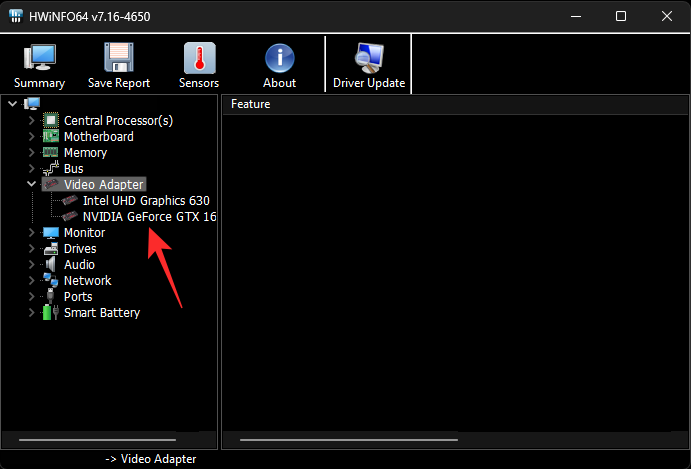Expand the Central Processor(s) node

(32, 120)
